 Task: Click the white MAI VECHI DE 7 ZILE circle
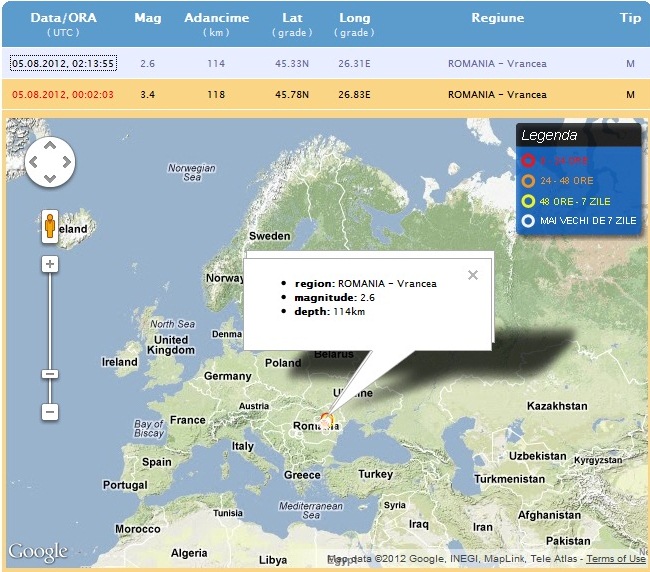pos(528,221)
